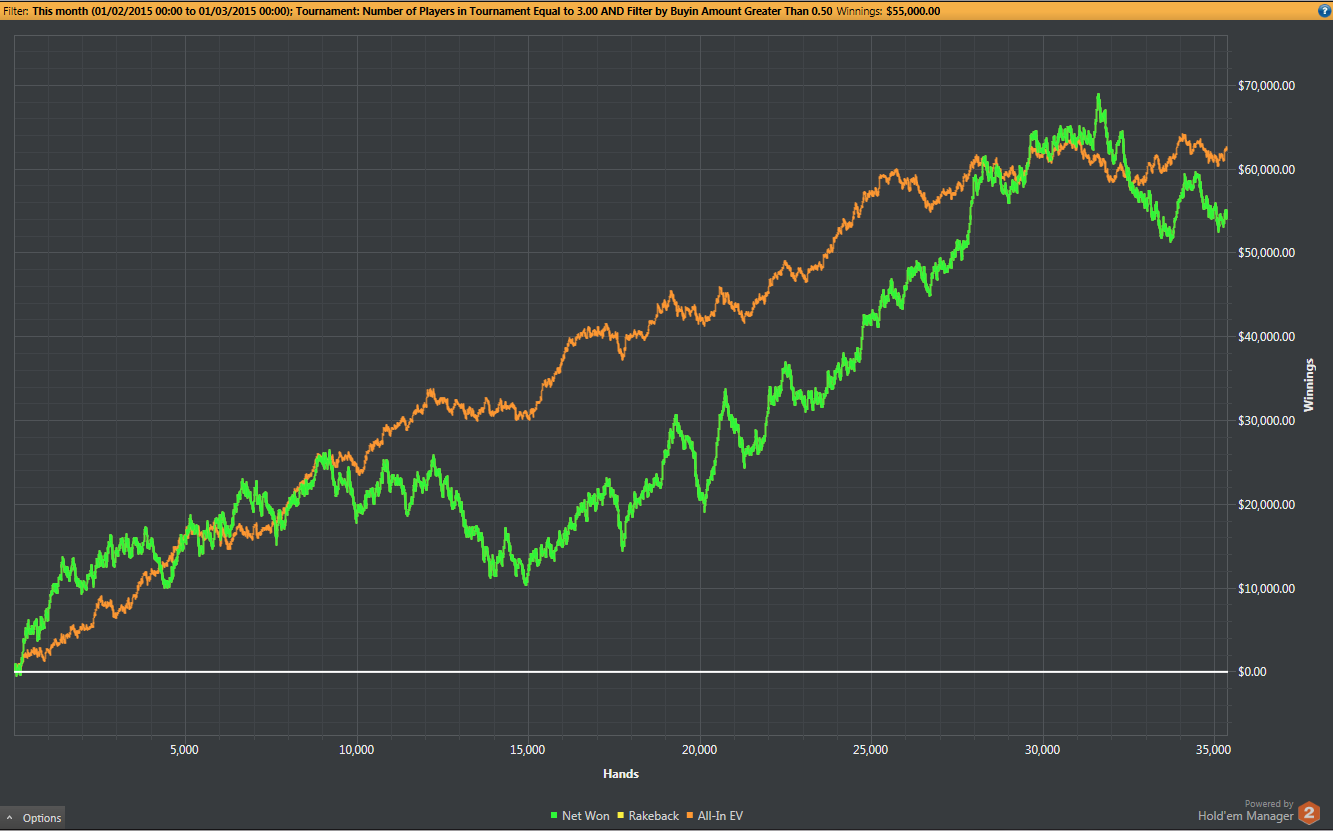Click the $30,000.00 y-axis label
The width and height of the screenshot is (1333, 831).
point(1266,421)
